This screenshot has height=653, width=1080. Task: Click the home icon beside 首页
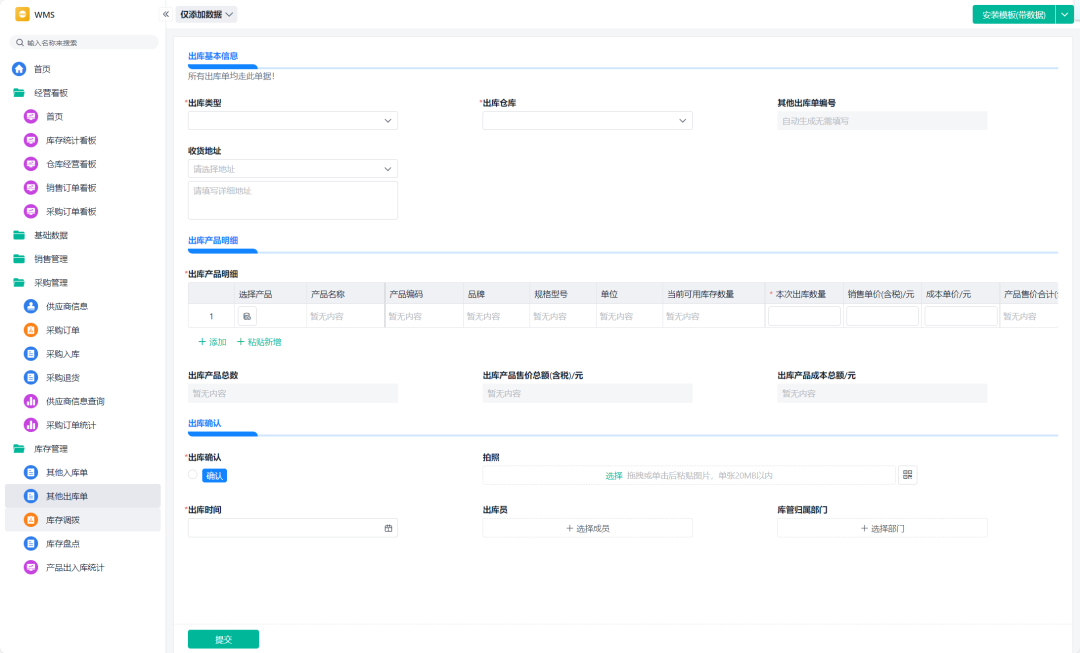[x=19, y=69]
